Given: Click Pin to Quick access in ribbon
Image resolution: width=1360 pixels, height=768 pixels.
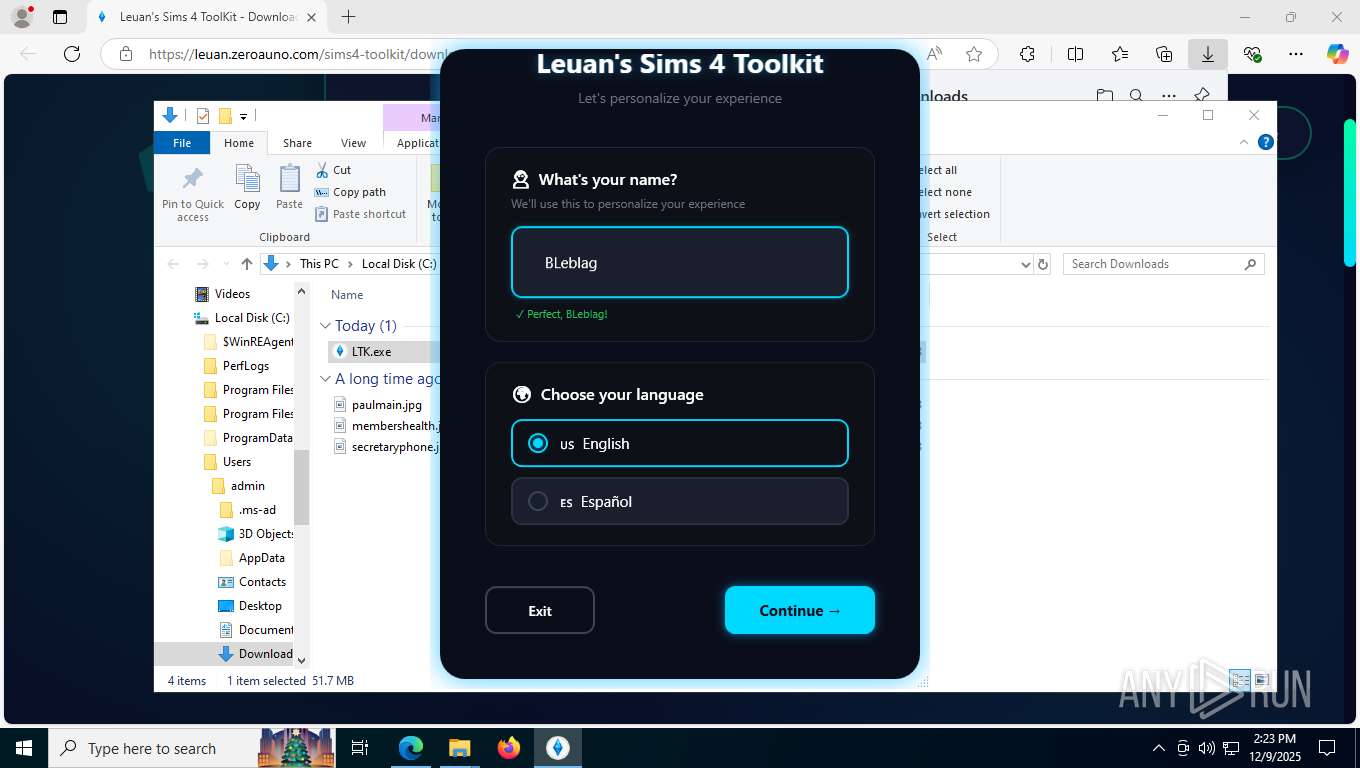Looking at the screenshot, I should 193,194.
